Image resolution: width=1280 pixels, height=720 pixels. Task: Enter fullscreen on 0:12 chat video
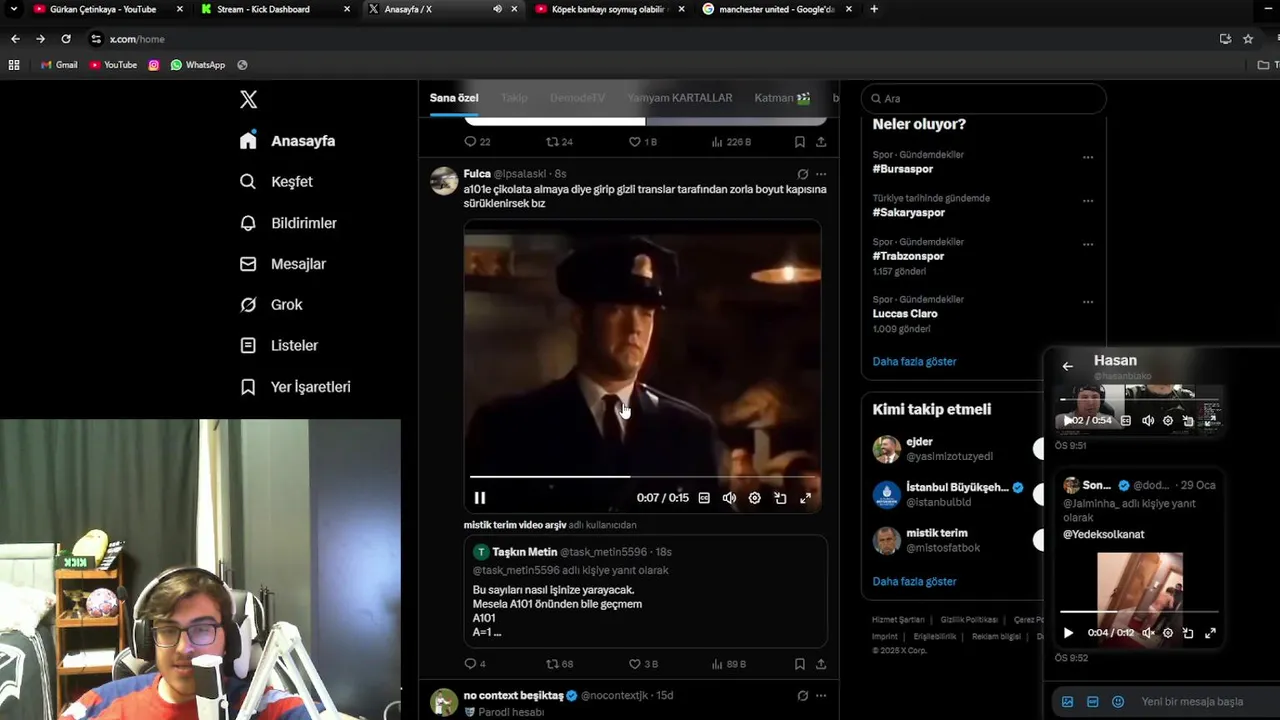pyautogui.click(x=1210, y=633)
